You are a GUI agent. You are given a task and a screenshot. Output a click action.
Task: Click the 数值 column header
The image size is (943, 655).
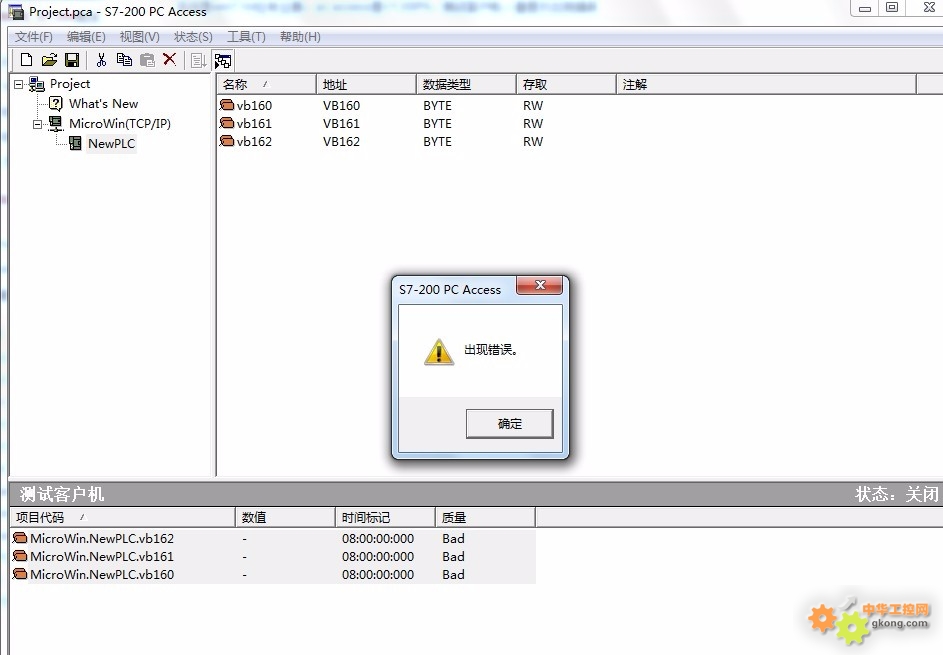285,517
